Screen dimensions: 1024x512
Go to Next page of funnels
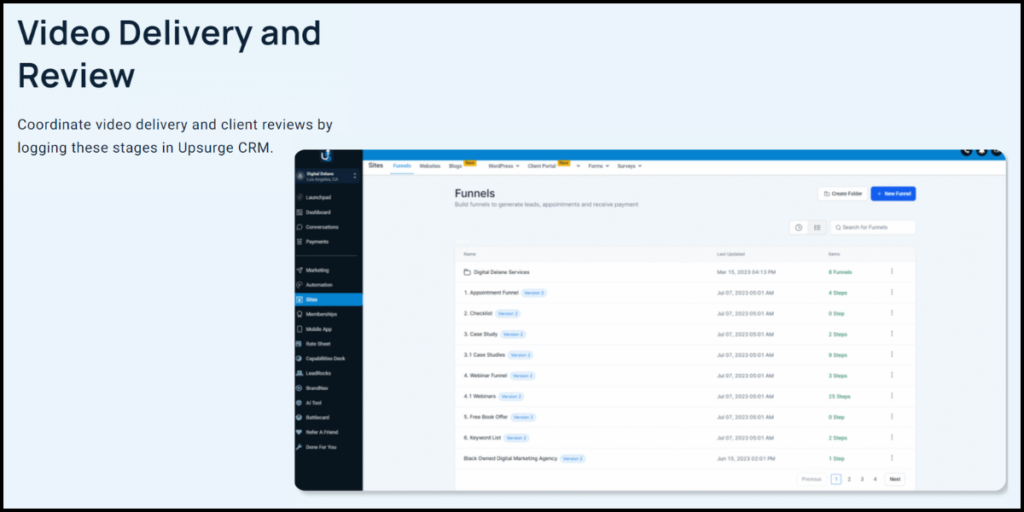click(x=895, y=479)
